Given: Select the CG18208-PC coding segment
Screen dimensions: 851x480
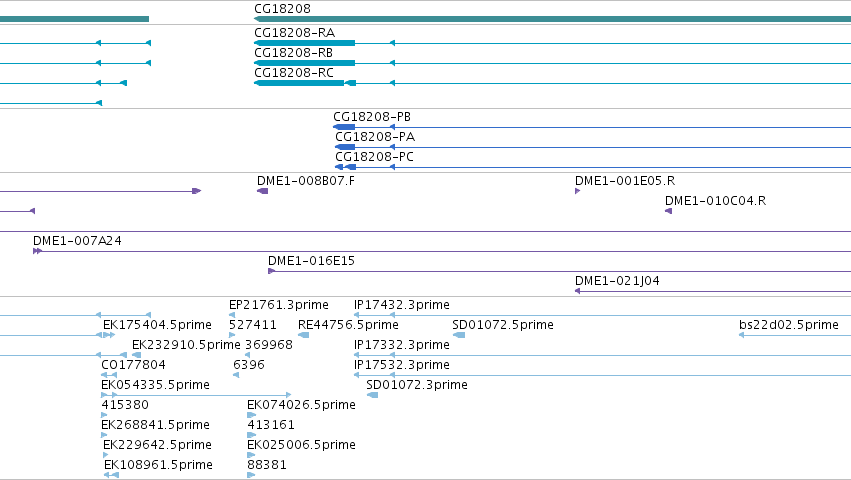Looking at the screenshot, I should coord(351,167).
